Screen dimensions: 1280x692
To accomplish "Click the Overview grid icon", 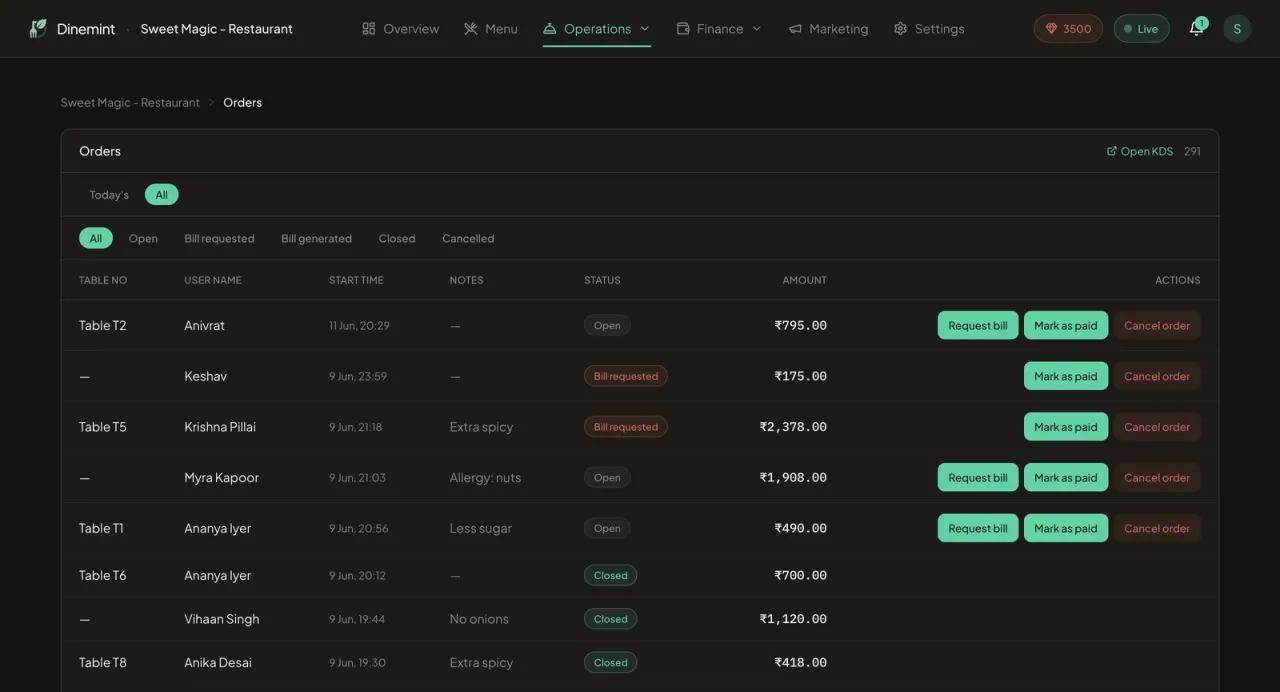I will click(369, 29).
